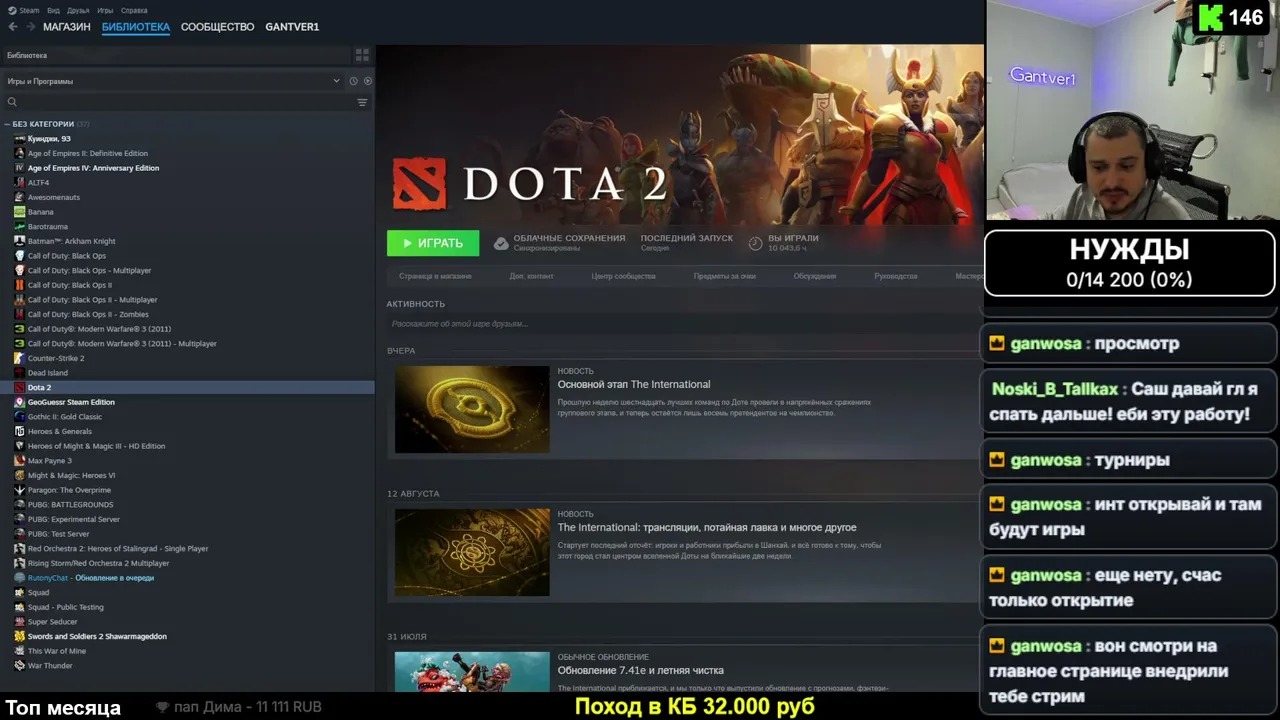This screenshot has width=1280, height=720.
Task: Open Центр сообщества link
Action: (623, 276)
